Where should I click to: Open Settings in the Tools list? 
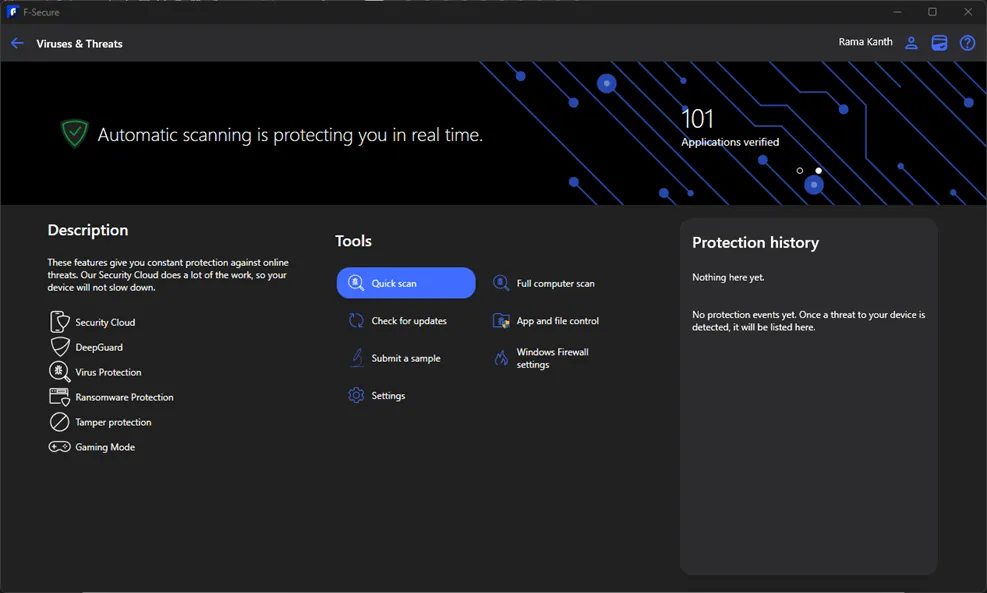[x=388, y=396]
